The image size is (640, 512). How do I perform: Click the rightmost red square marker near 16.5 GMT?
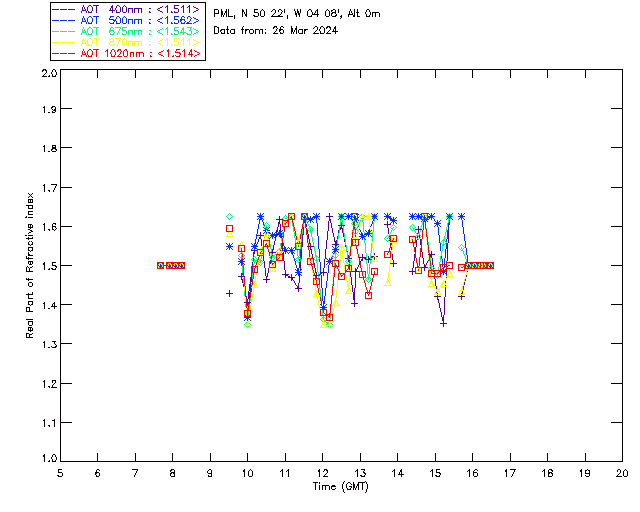[490, 265]
